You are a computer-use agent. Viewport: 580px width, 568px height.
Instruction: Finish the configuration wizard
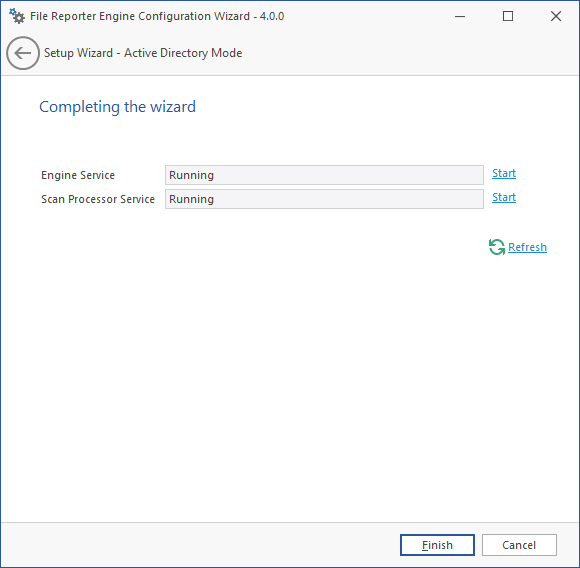pos(437,545)
